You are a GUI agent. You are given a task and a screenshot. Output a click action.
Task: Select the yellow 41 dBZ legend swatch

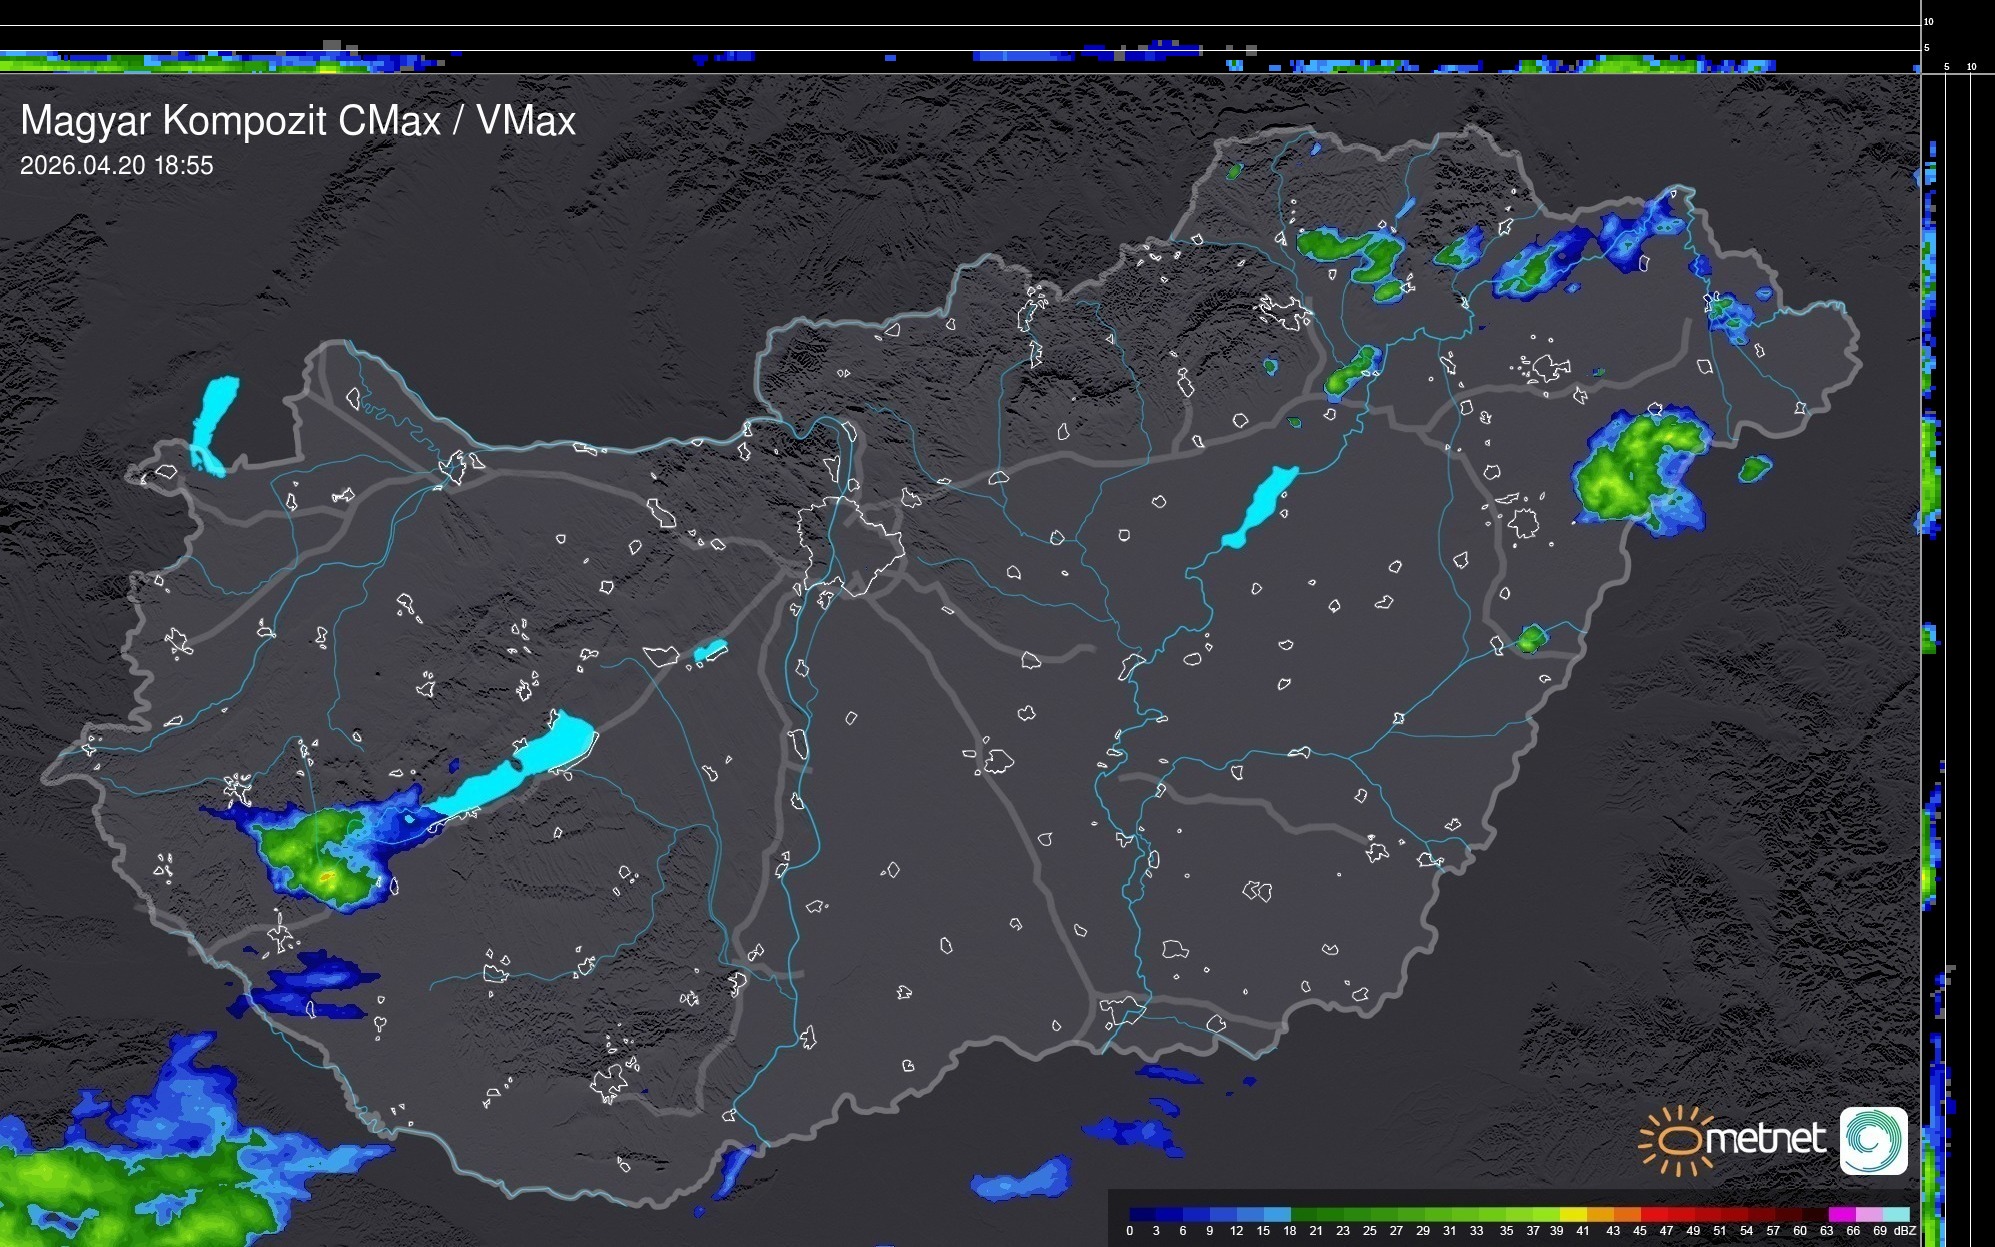1580,1214
